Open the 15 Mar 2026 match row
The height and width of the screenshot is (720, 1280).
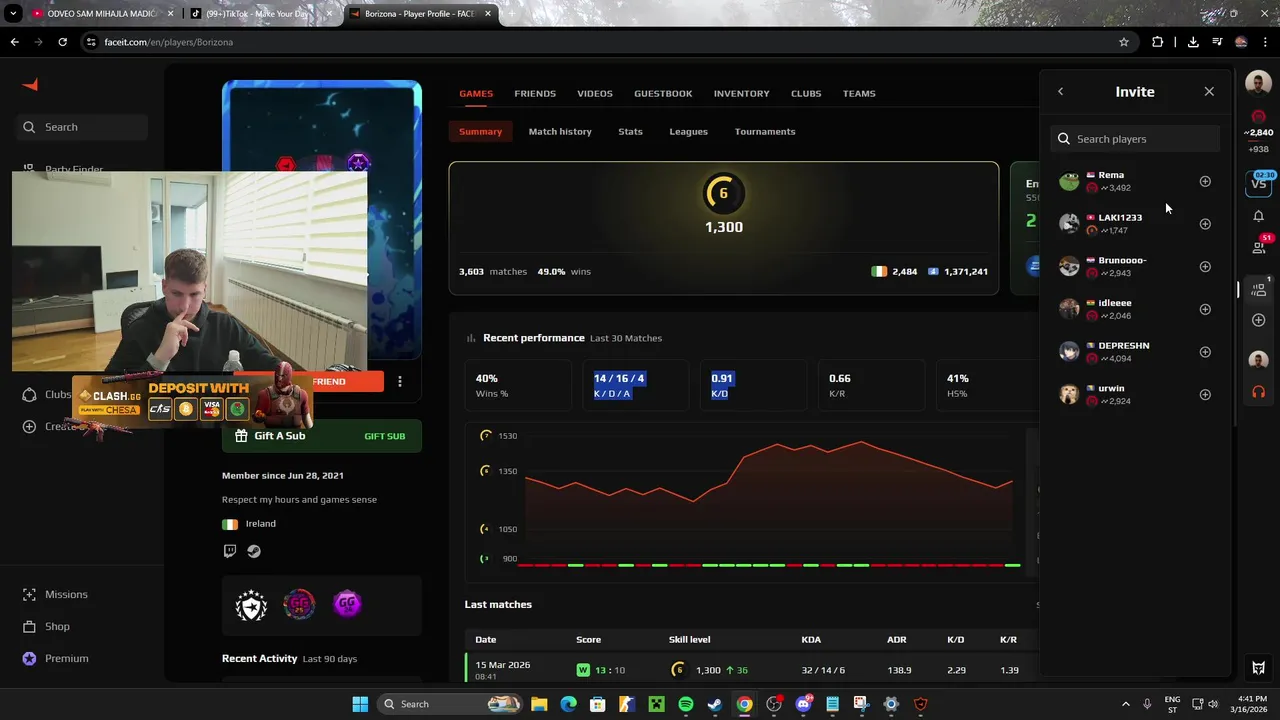(752, 669)
